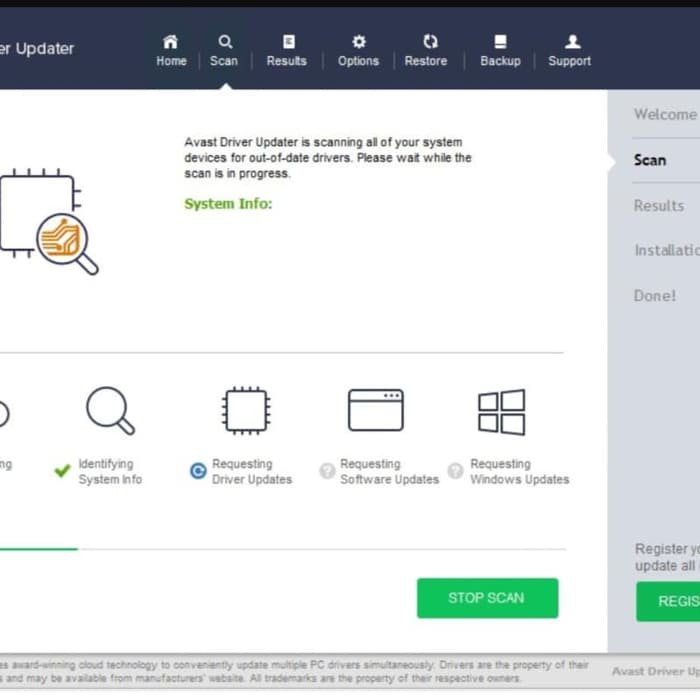Screen dimensions: 700x700
Task: Click the Windows logo icon above Windows Updates
Action: pyautogui.click(x=501, y=412)
